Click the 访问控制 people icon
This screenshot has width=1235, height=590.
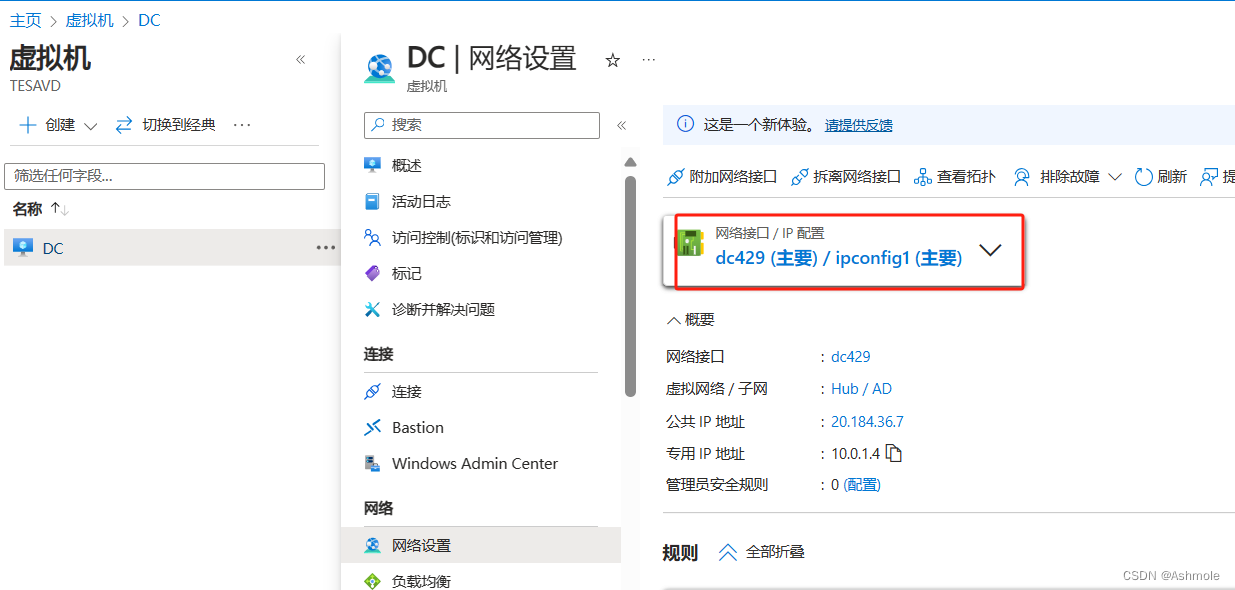(x=373, y=237)
